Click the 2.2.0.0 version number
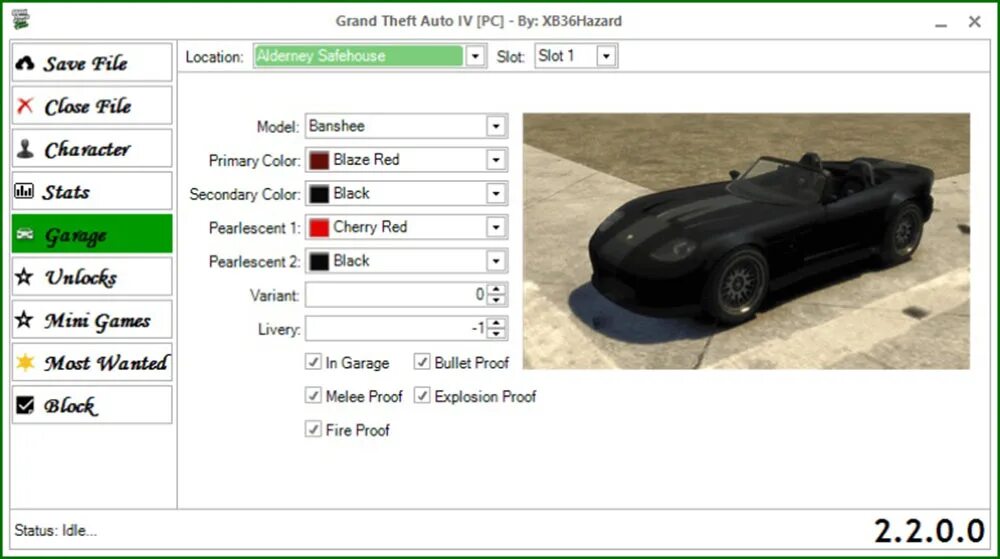Viewport: 1000px width, 559px height. 929,531
